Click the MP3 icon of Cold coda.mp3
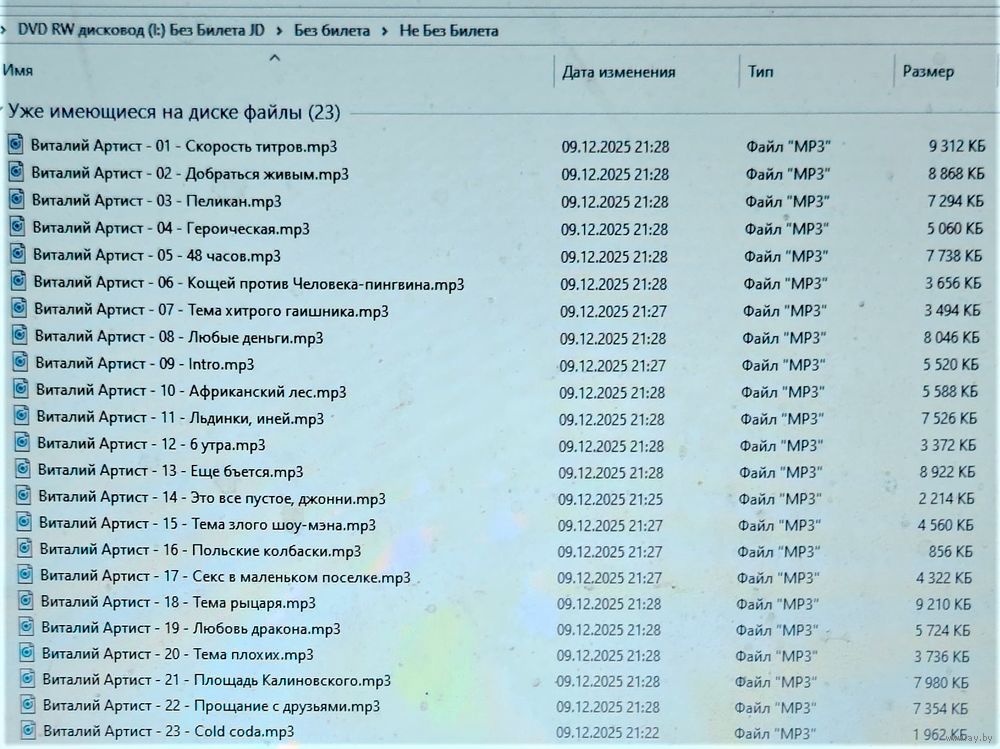 pos(29,730)
